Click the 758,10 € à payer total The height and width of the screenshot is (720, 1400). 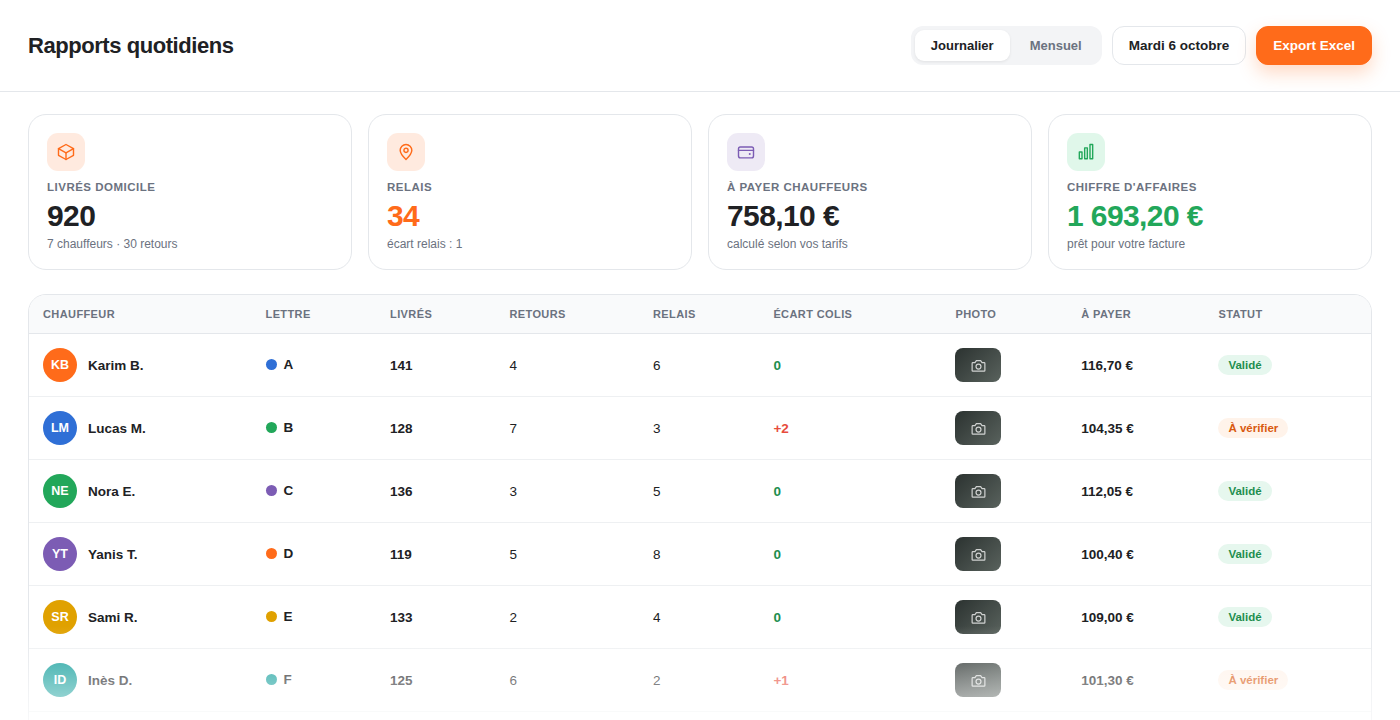click(783, 216)
